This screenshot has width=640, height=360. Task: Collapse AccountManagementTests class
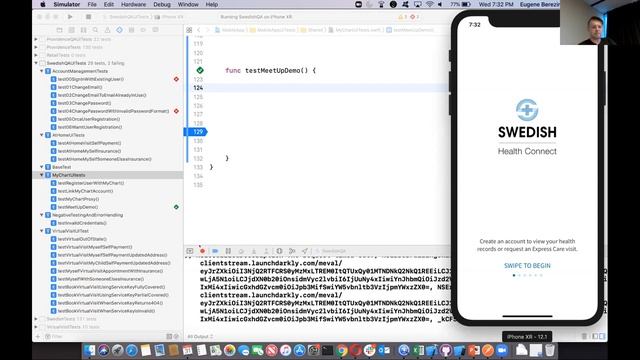pyautogui.click(x=42, y=71)
